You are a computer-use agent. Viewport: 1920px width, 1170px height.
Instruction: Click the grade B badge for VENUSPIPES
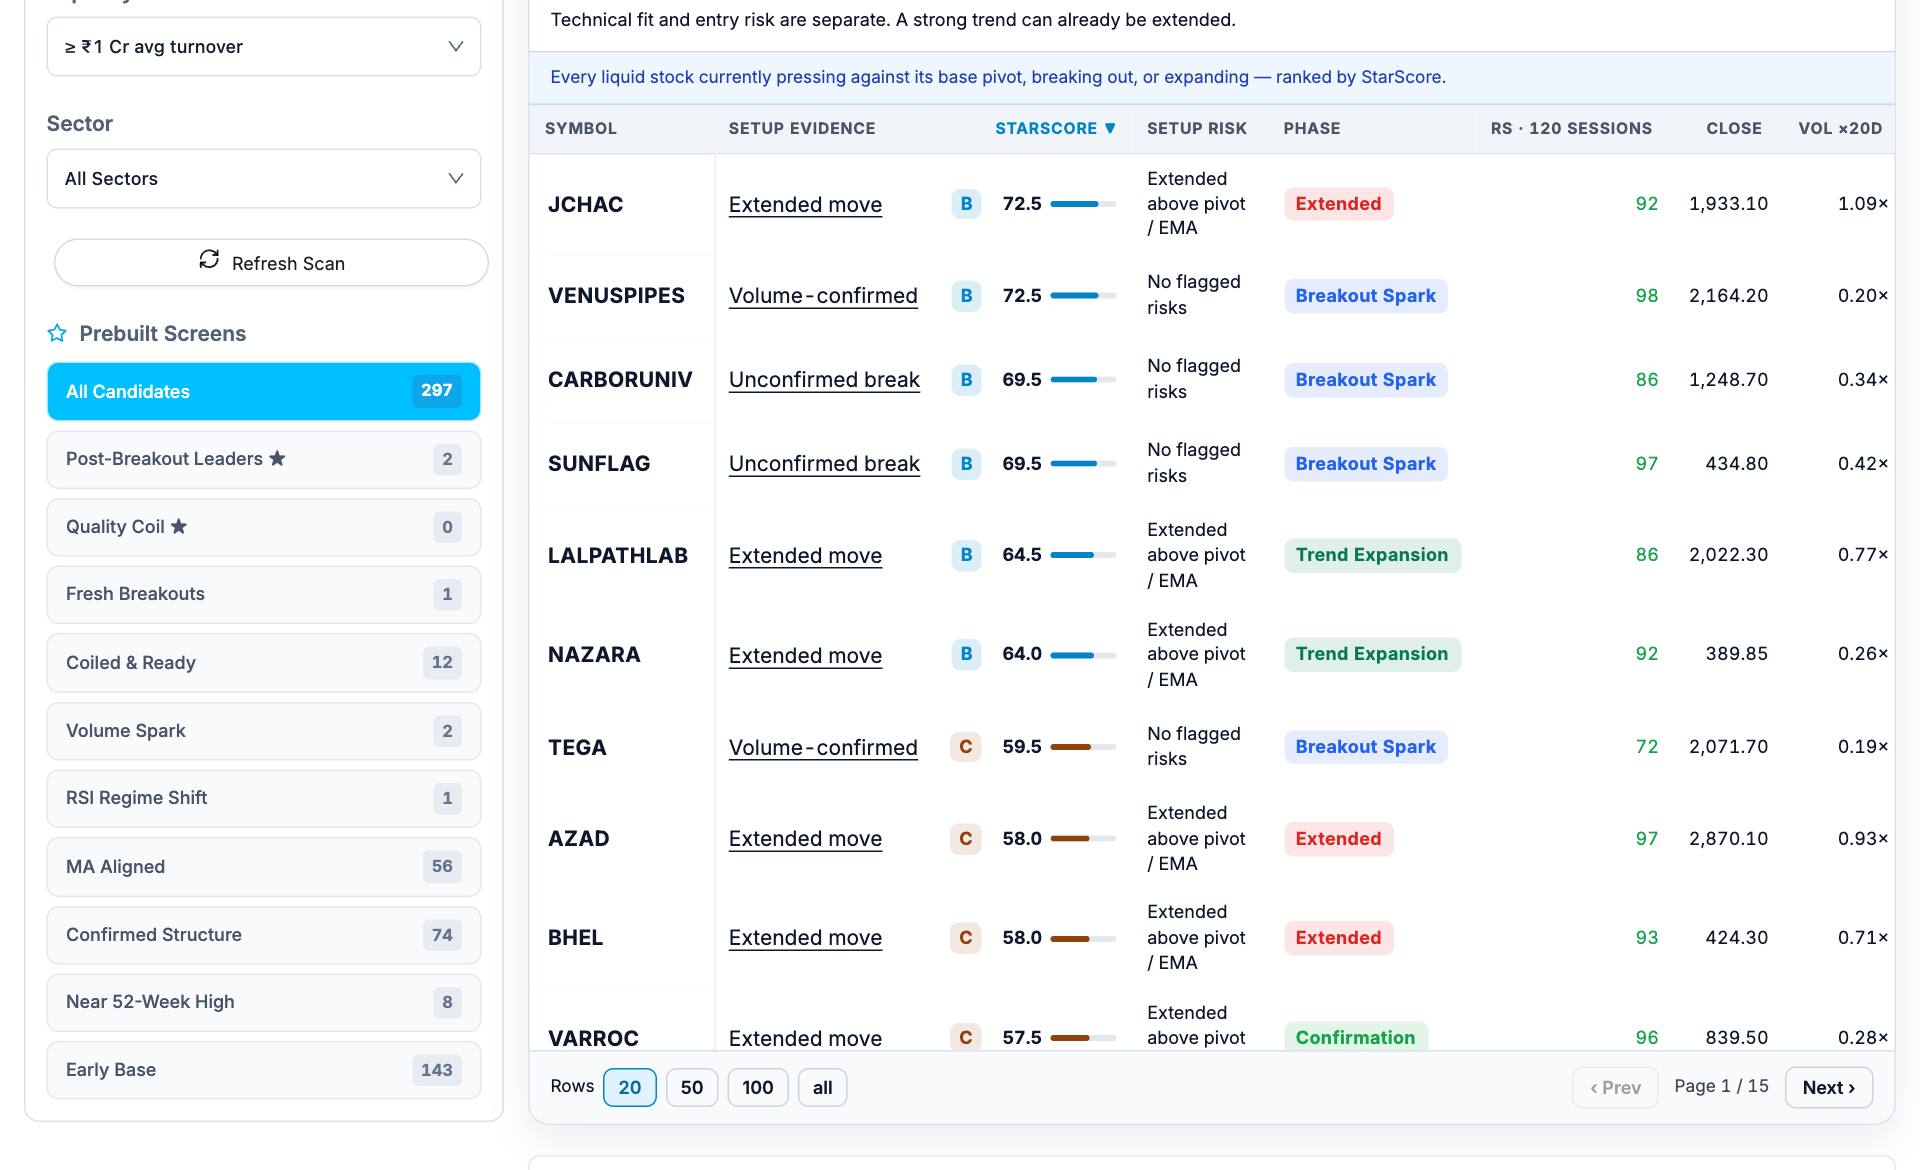click(x=966, y=296)
